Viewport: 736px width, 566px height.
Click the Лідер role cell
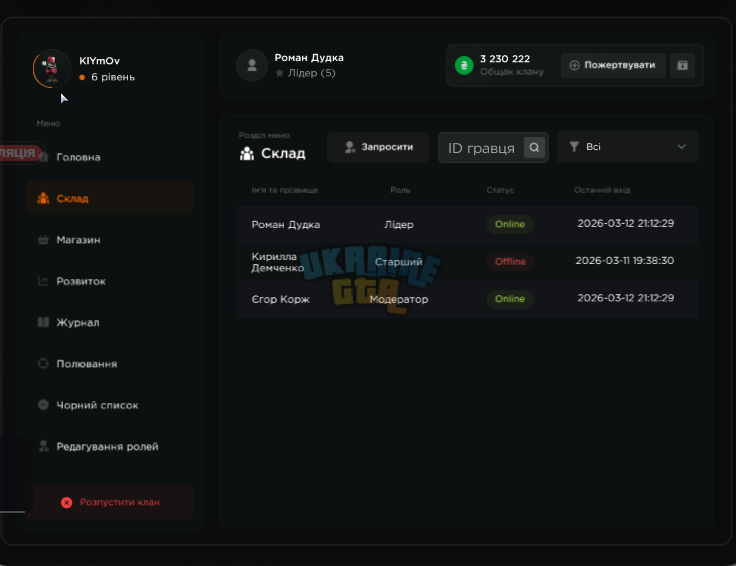399,224
